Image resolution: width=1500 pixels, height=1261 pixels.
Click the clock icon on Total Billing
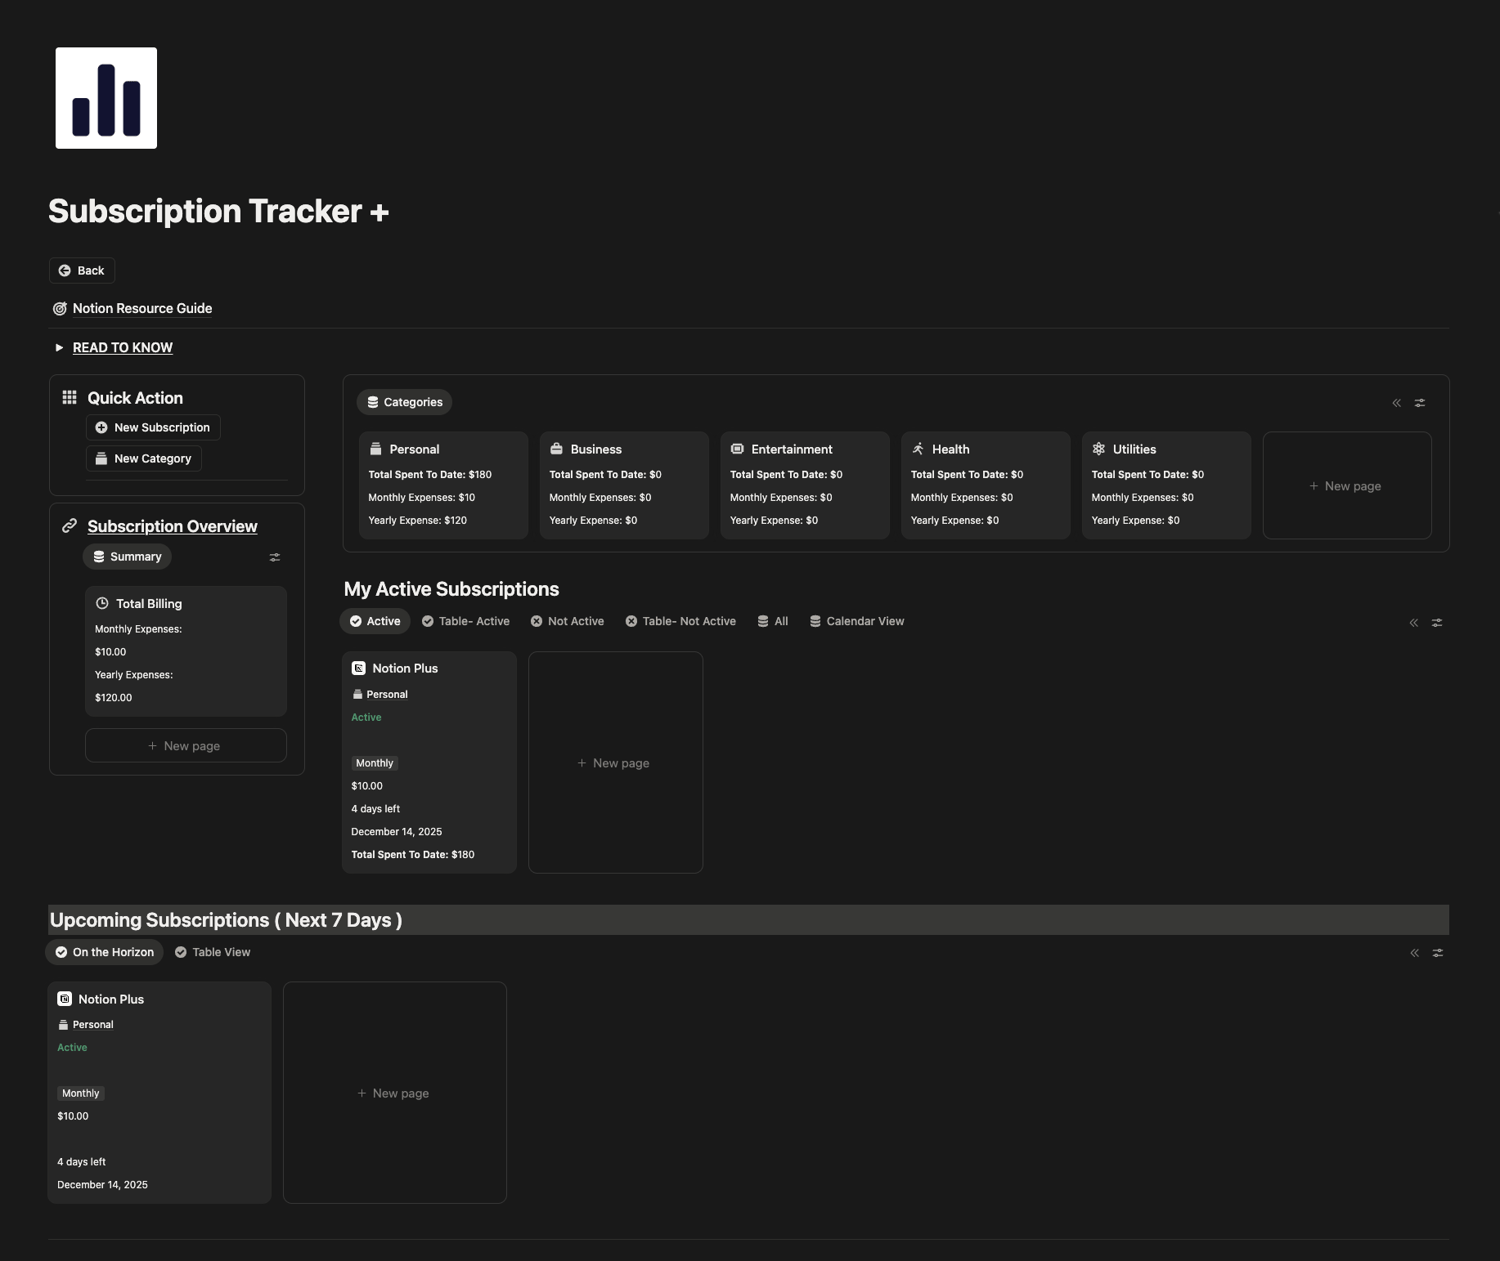click(102, 604)
